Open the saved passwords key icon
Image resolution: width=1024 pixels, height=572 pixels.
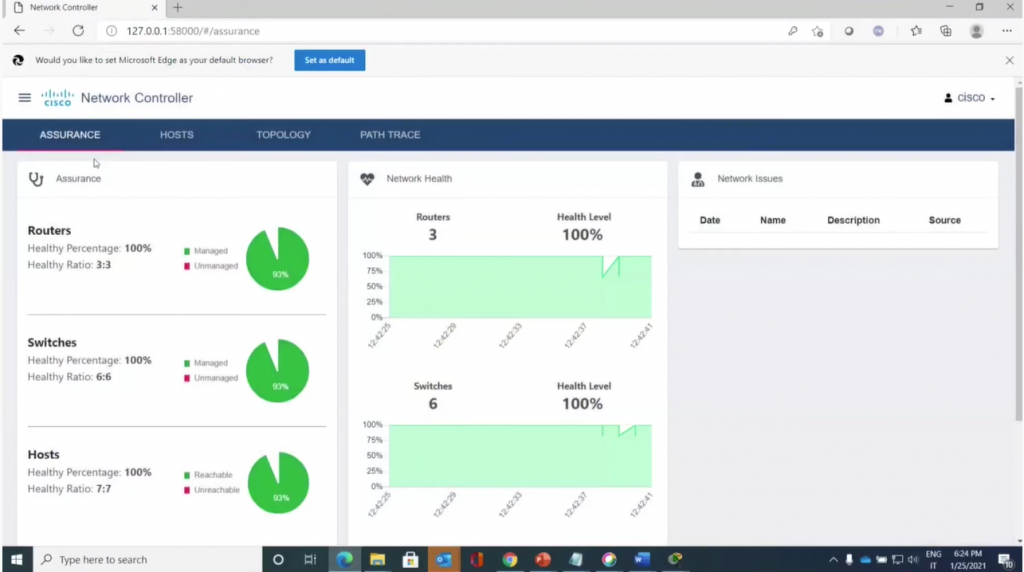[x=793, y=31]
